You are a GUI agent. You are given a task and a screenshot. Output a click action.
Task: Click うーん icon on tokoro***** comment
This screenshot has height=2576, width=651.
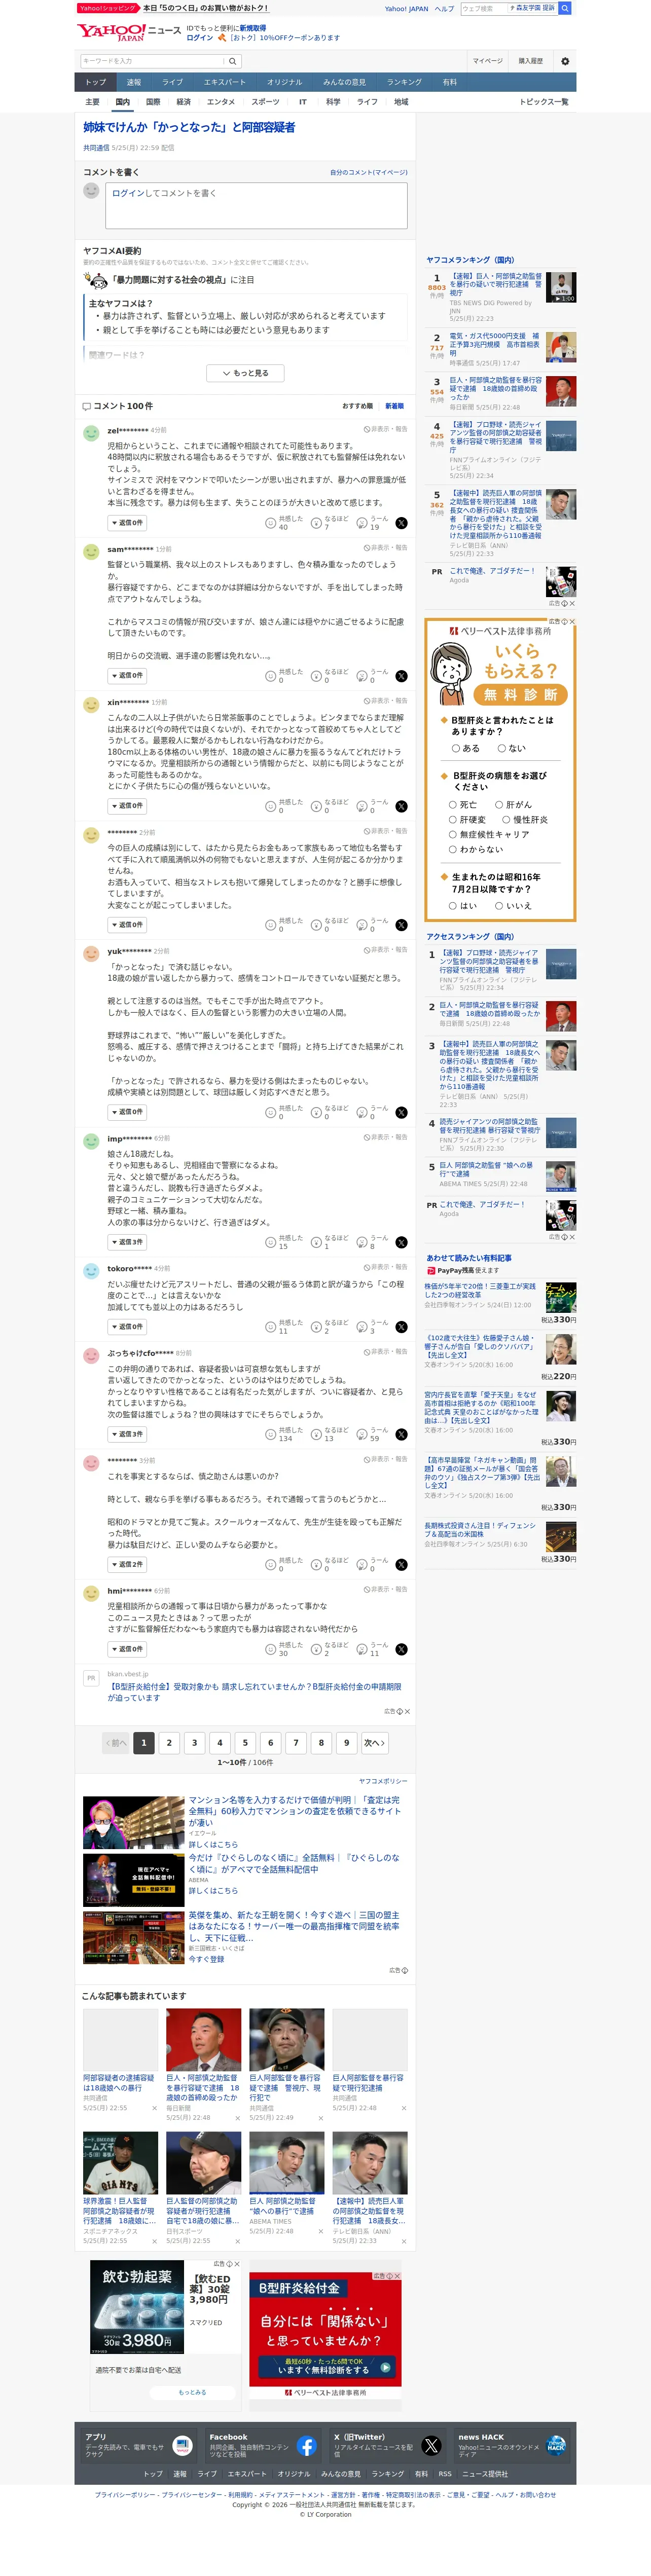362,1327
